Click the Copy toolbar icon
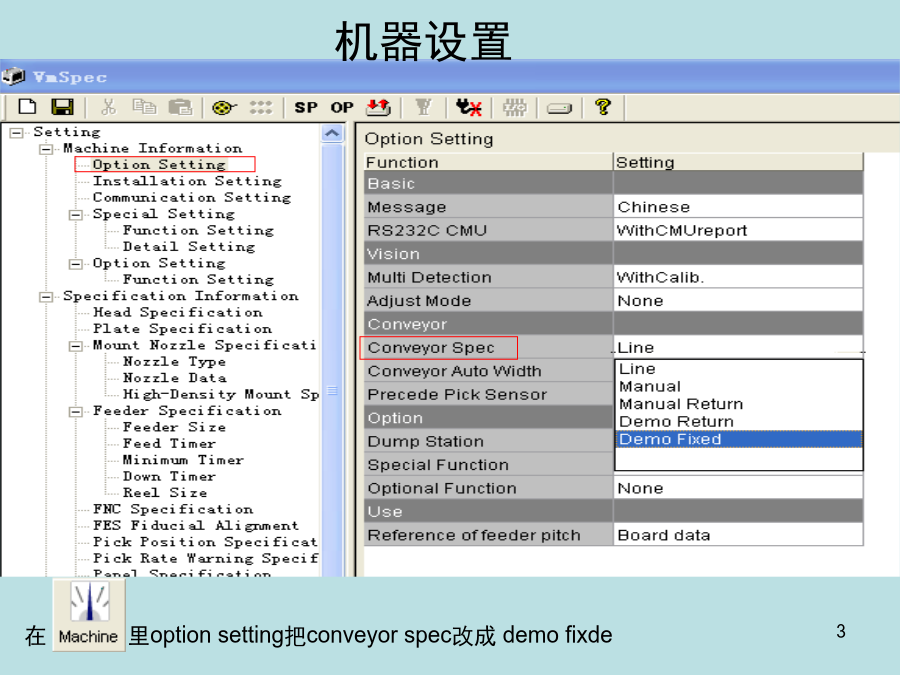The width and height of the screenshot is (900, 675). coord(144,107)
